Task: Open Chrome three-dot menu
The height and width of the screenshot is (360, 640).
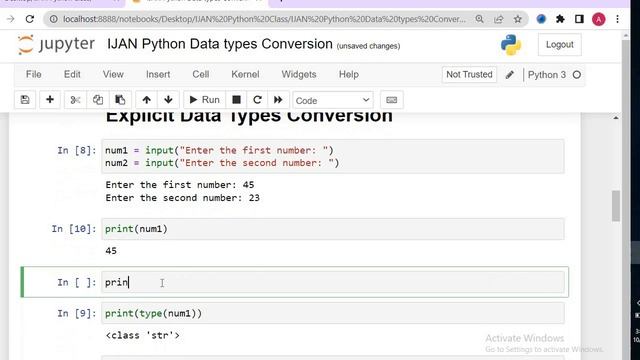Action: (618, 19)
